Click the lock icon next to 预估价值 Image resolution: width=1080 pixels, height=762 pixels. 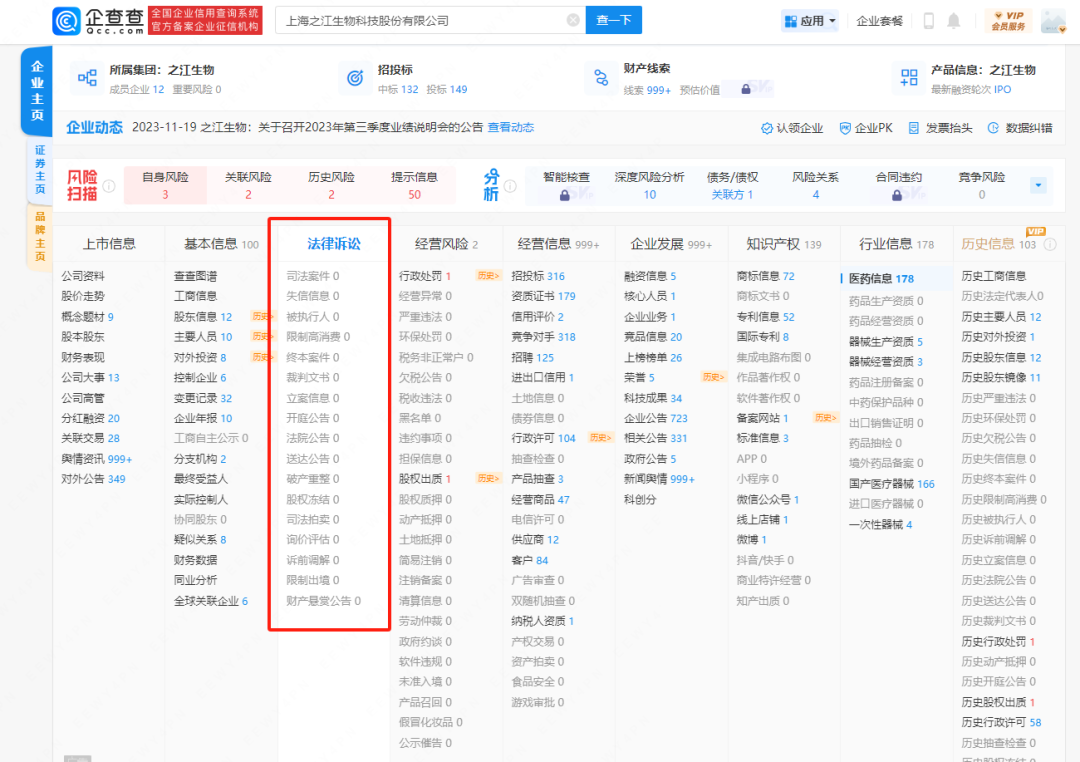tap(745, 89)
